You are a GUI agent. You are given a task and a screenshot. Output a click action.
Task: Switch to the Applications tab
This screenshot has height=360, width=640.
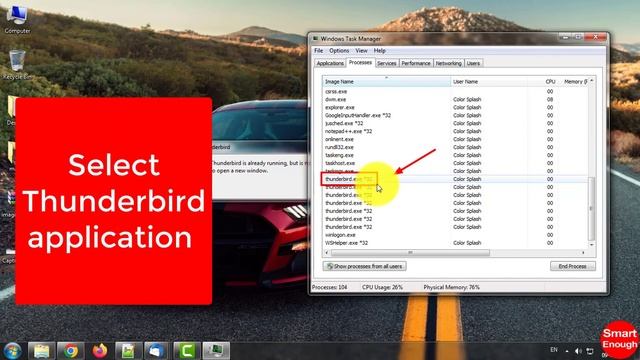330,63
